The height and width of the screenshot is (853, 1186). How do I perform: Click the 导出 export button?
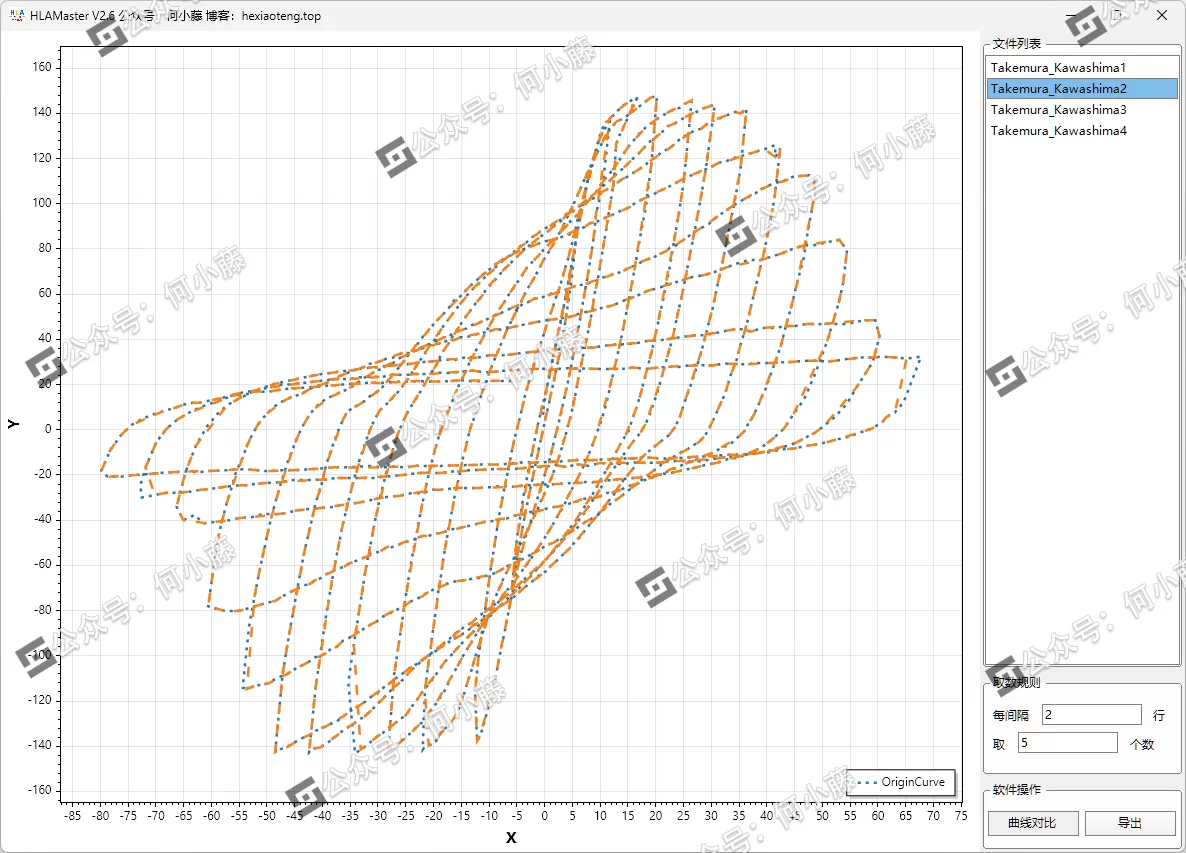click(1130, 823)
